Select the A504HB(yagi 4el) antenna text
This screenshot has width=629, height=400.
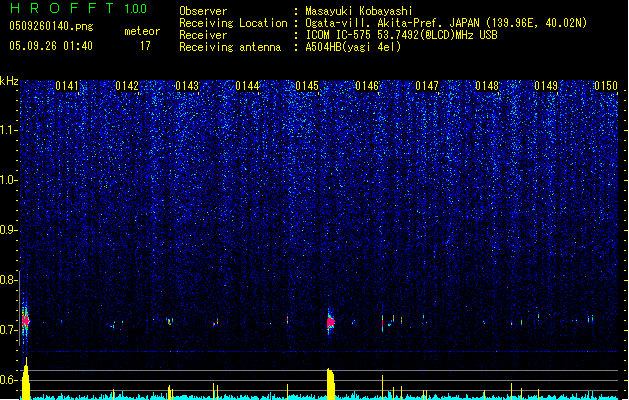pyautogui.click(x=353, y=47)
